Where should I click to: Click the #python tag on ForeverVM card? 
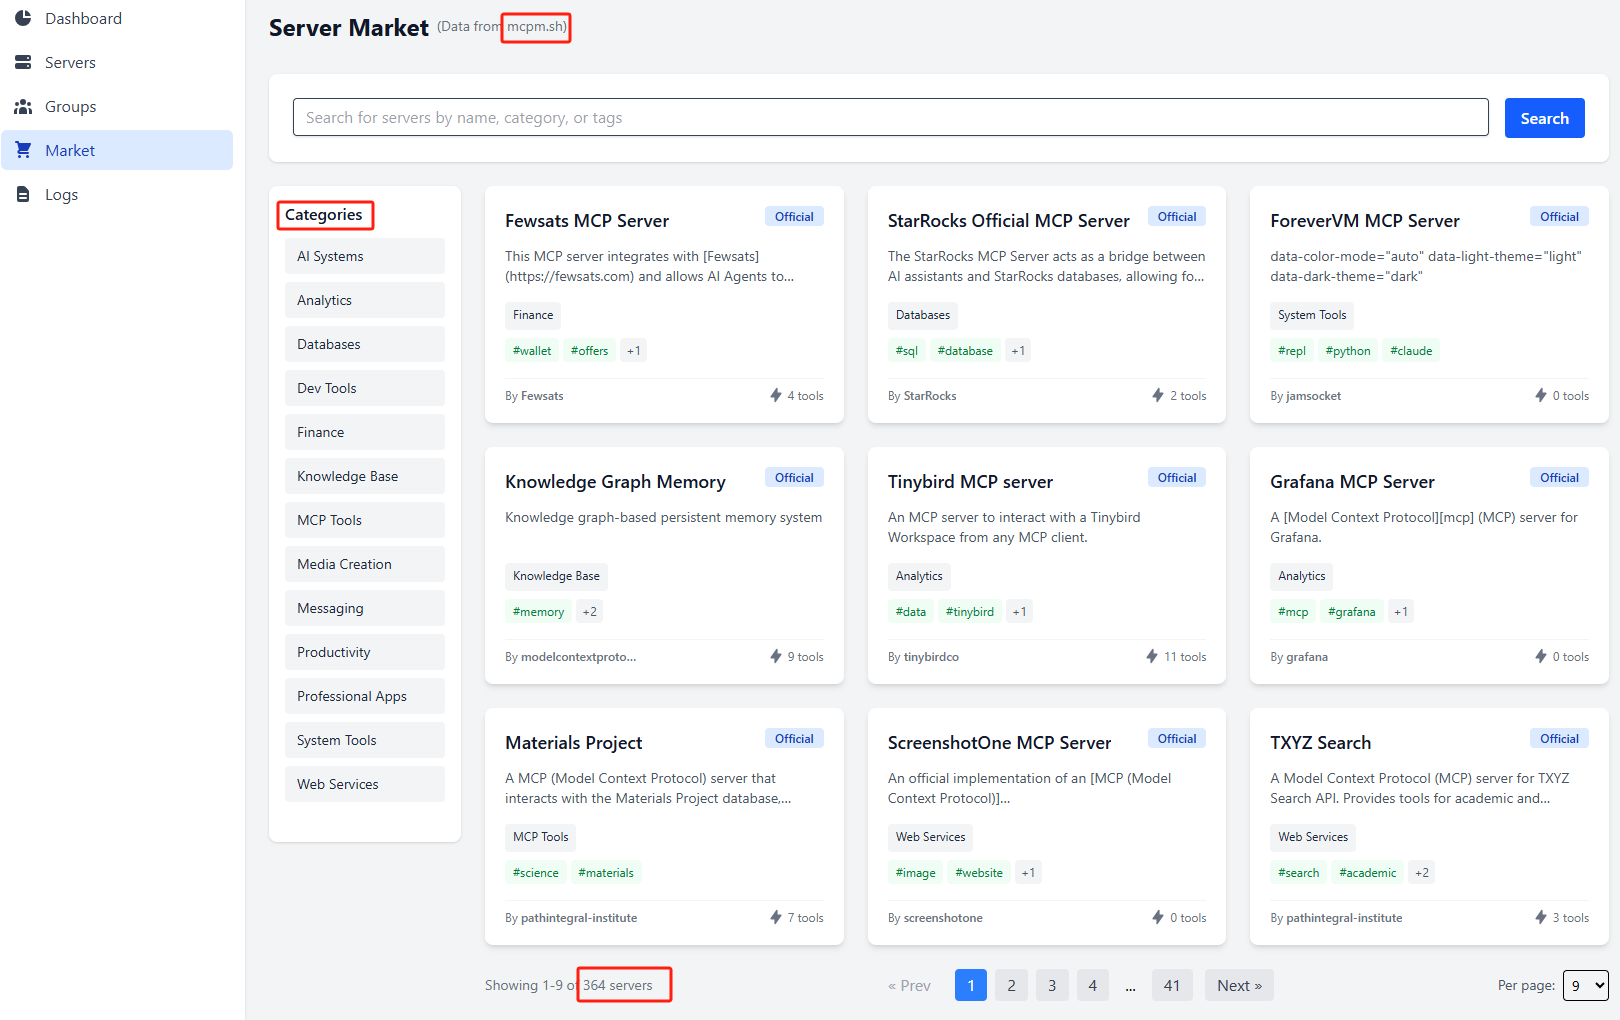coord(1348,351)
